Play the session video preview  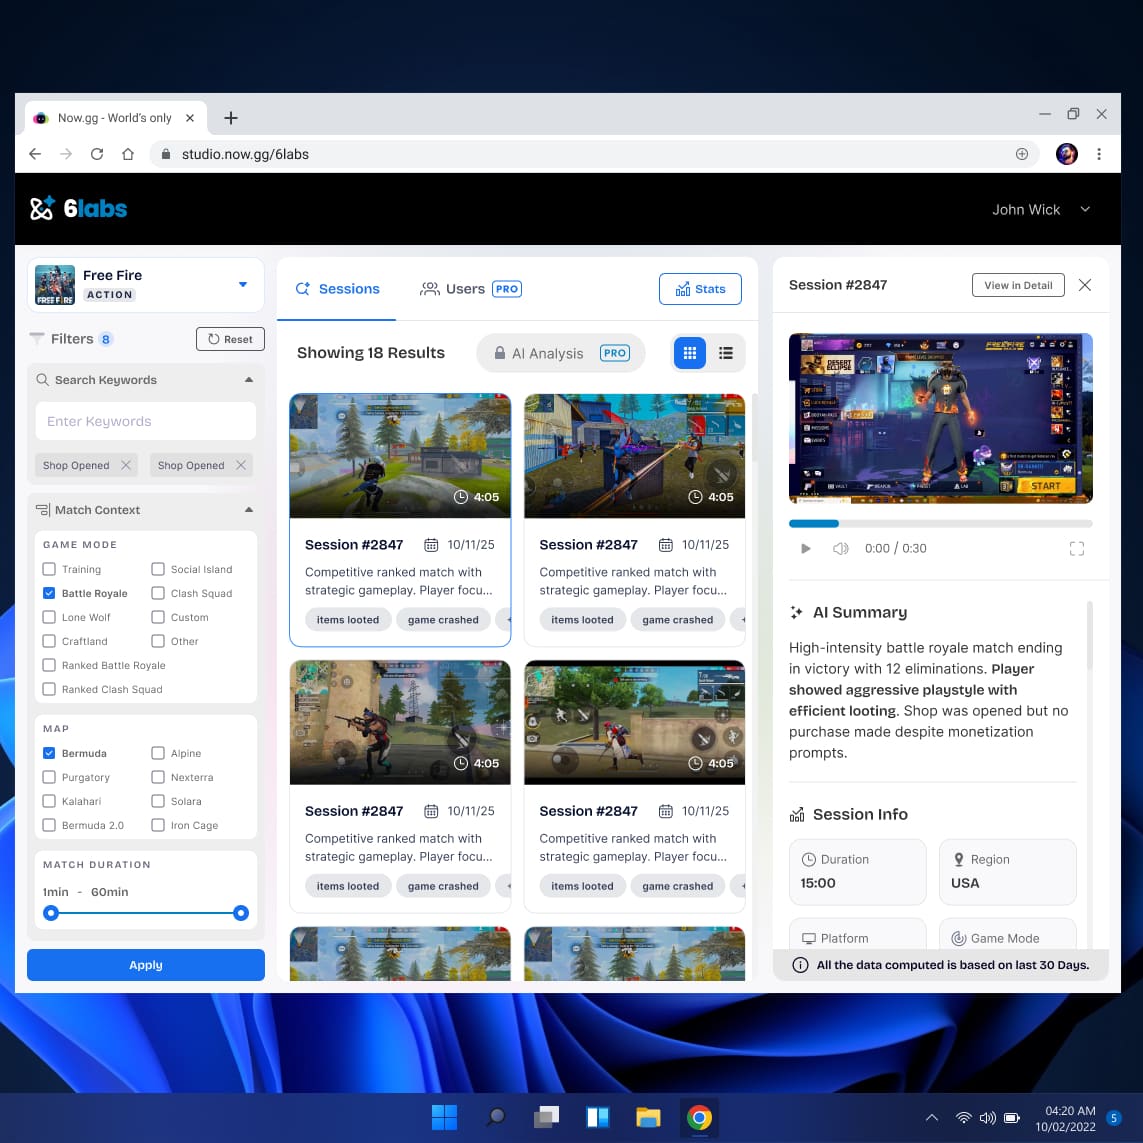(805, 548)
